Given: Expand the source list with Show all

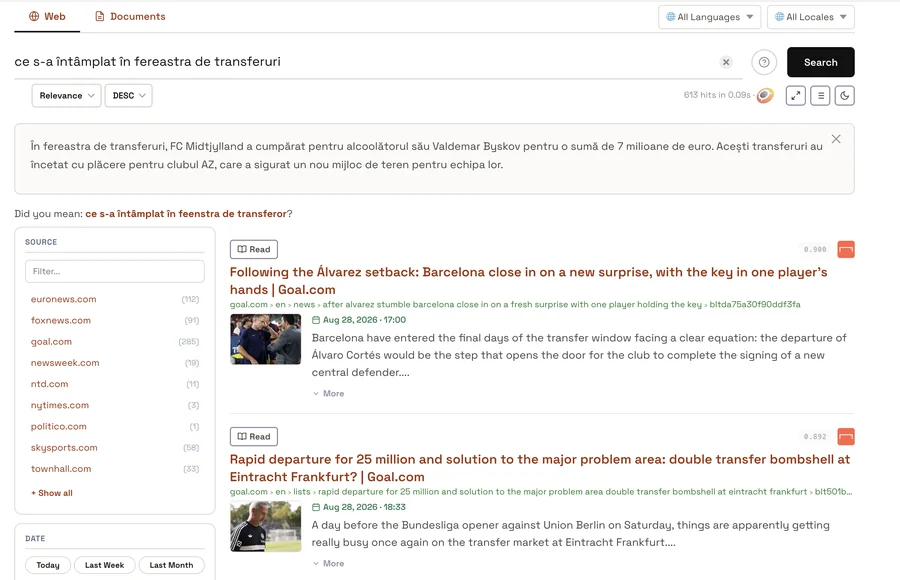Looking at the screenshot, I should (x=52, y=493).
